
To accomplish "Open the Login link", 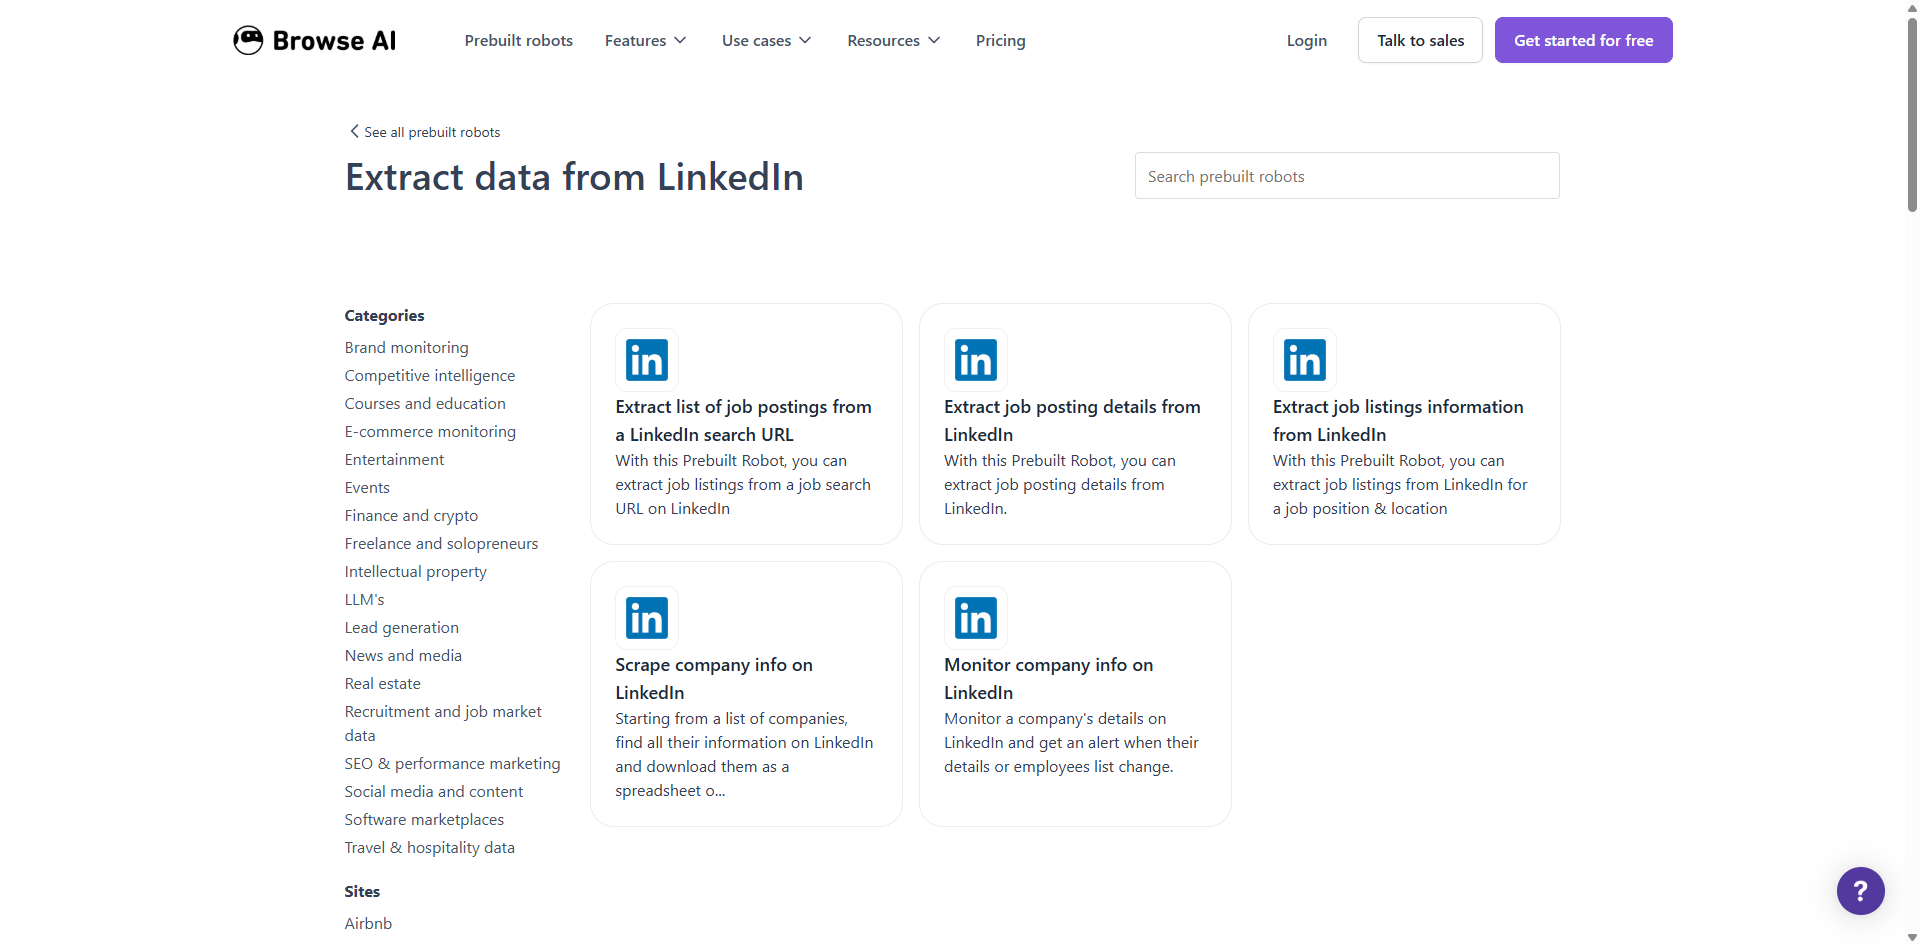I will [1306, 41].
